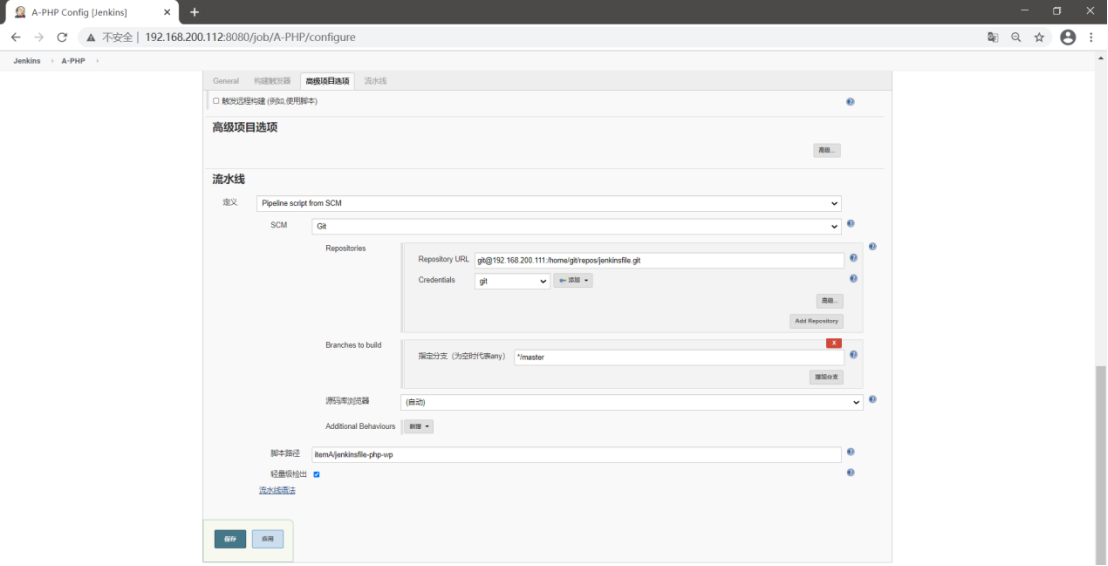
Task: Switch to the General tab
Action: coord(225,81)
